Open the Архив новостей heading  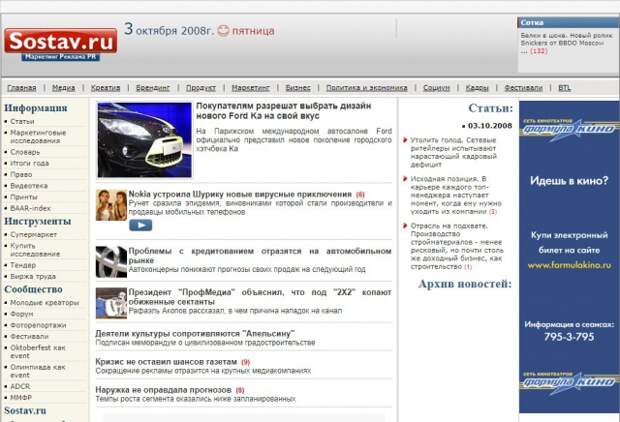pyautogui.click(x=465, y=284)
